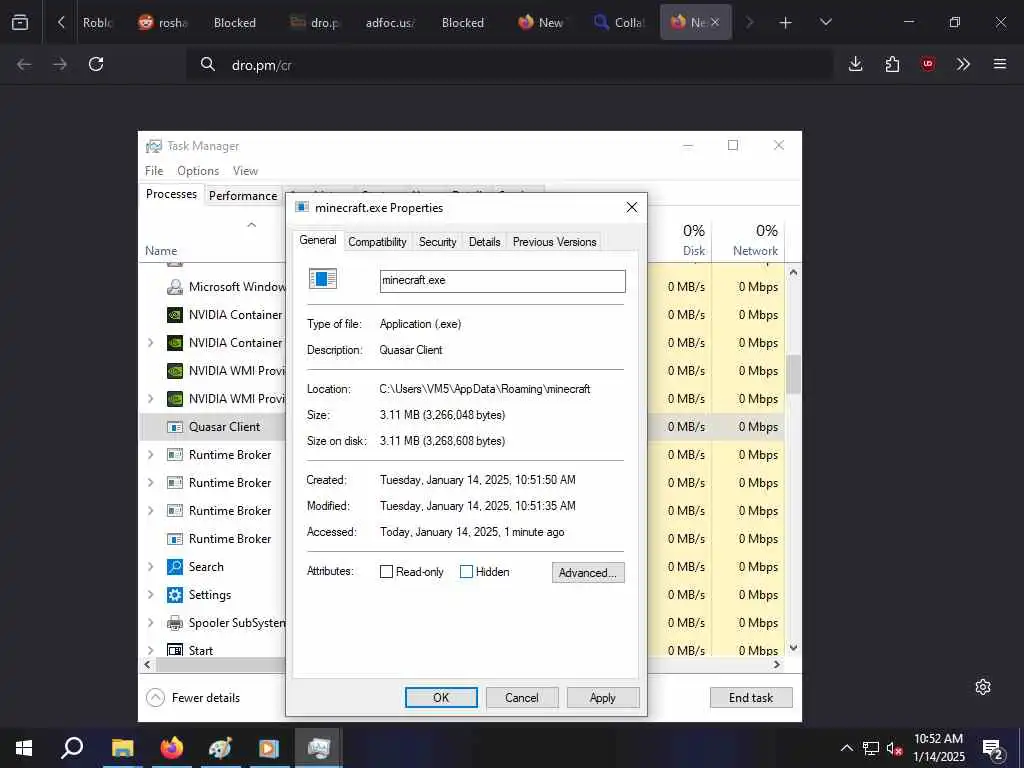Click the first NVIDIA Container icon
This screenshot has width=1024, height=768.
[174, 315]
